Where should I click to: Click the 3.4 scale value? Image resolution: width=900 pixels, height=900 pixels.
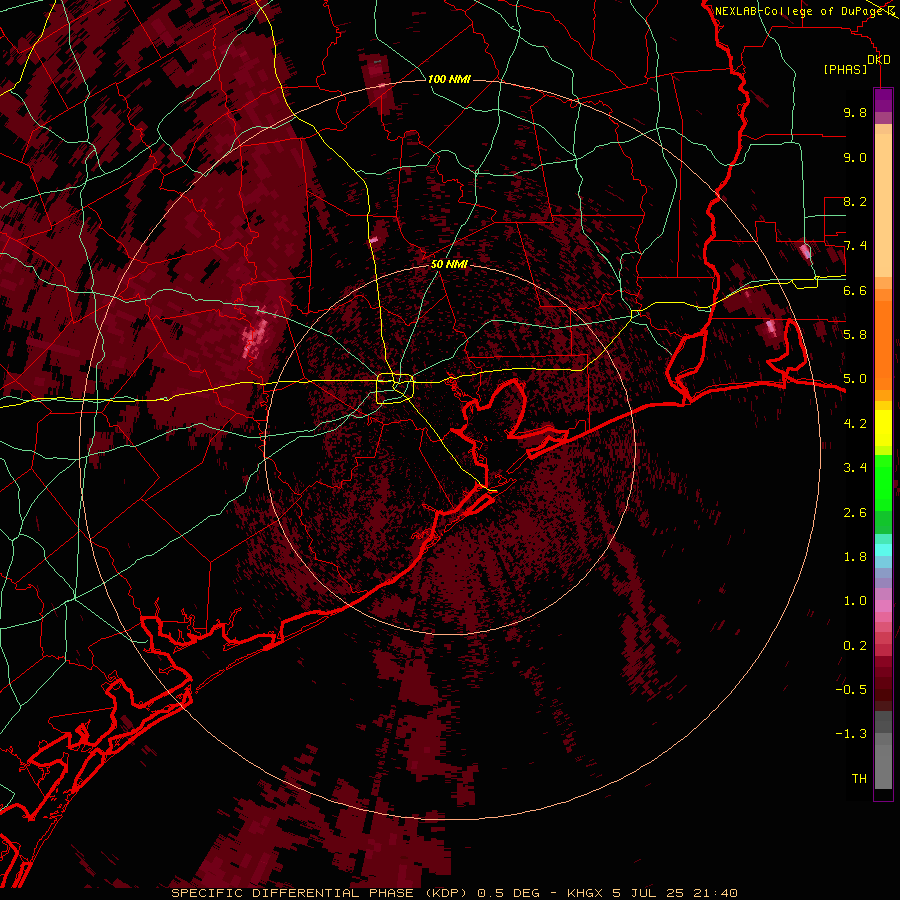pos(855,468)
